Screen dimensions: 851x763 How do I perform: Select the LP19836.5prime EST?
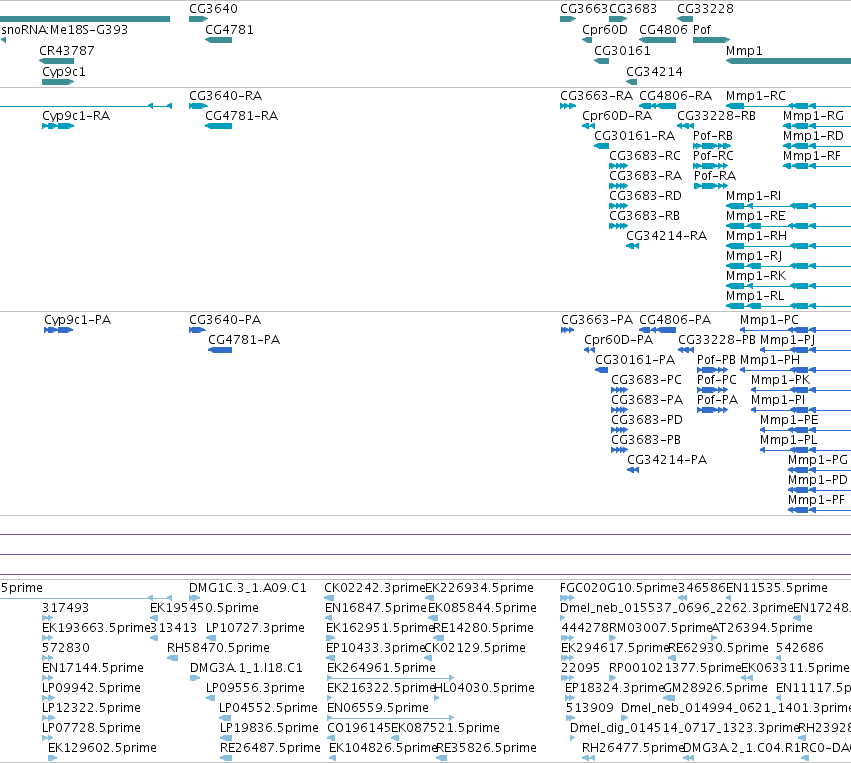[x=226, y=739]
